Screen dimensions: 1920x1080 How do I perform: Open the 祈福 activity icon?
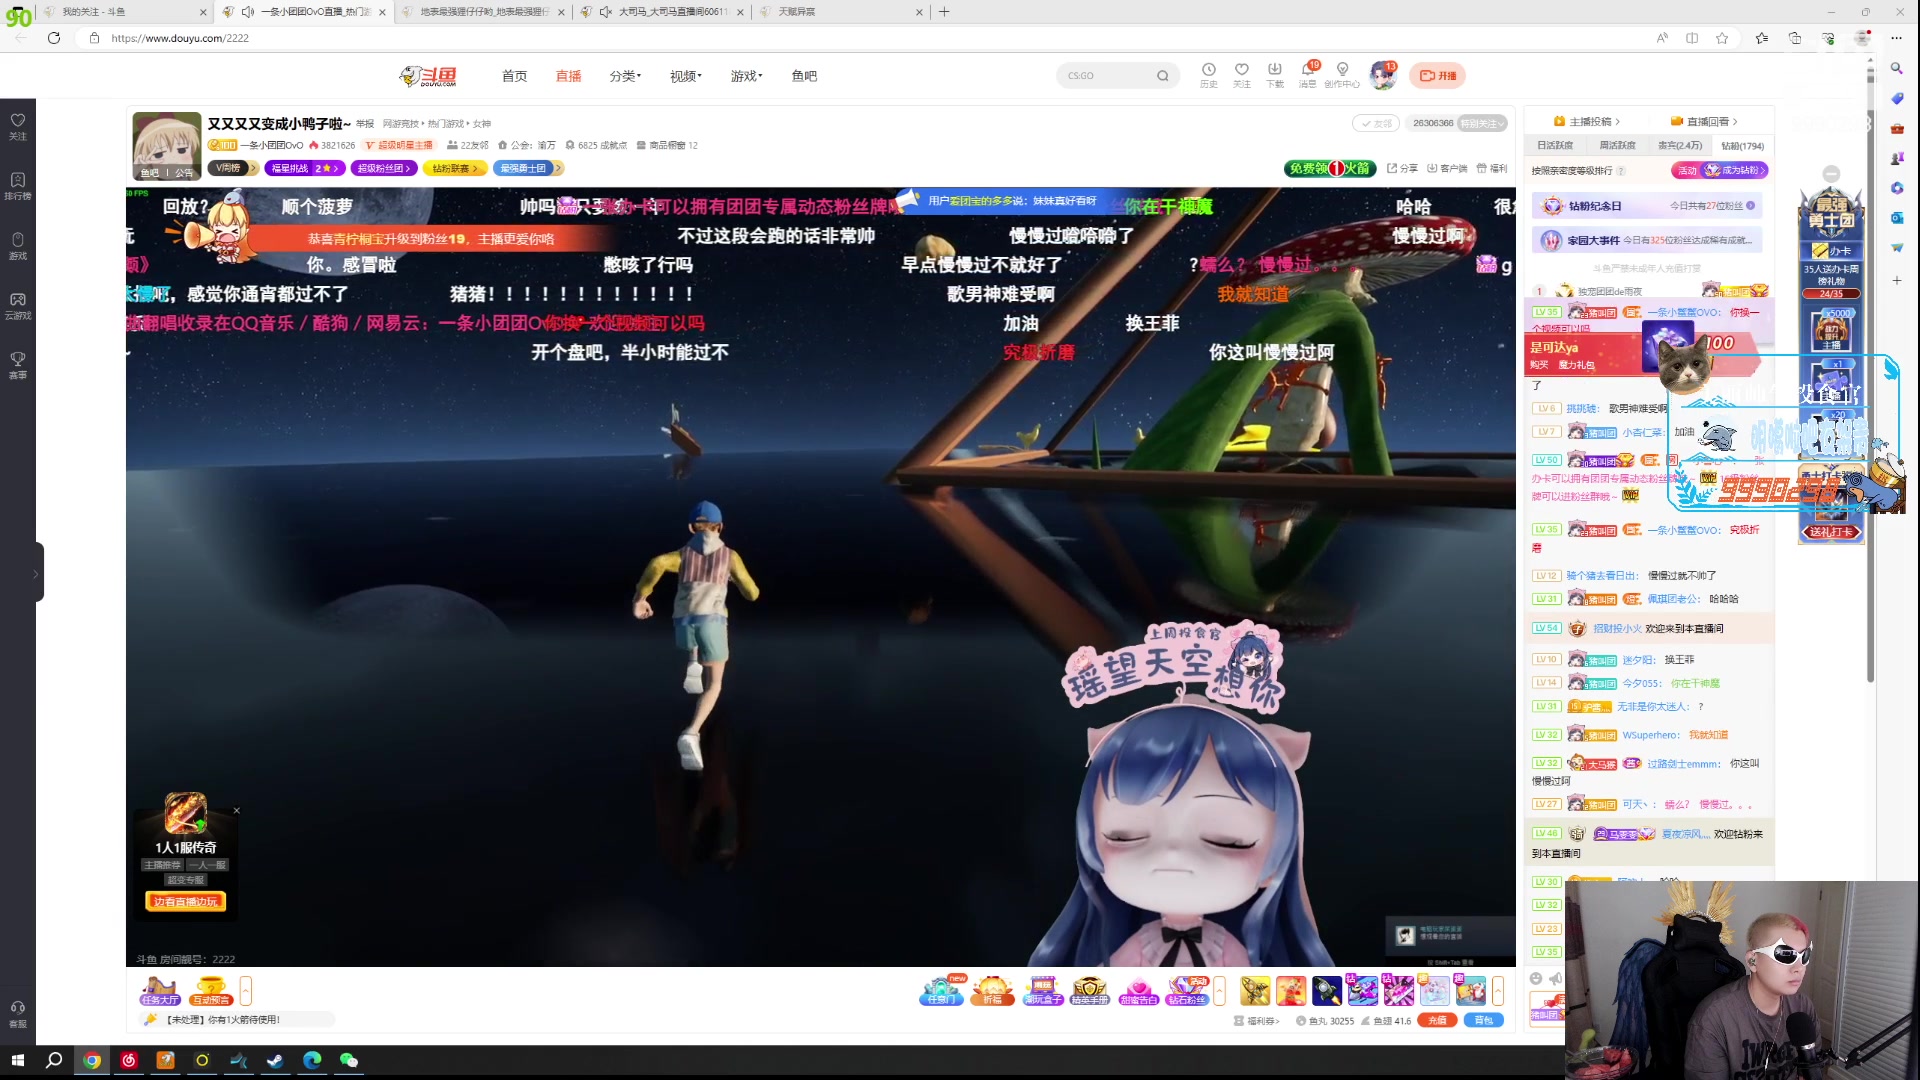coord(992,990)
